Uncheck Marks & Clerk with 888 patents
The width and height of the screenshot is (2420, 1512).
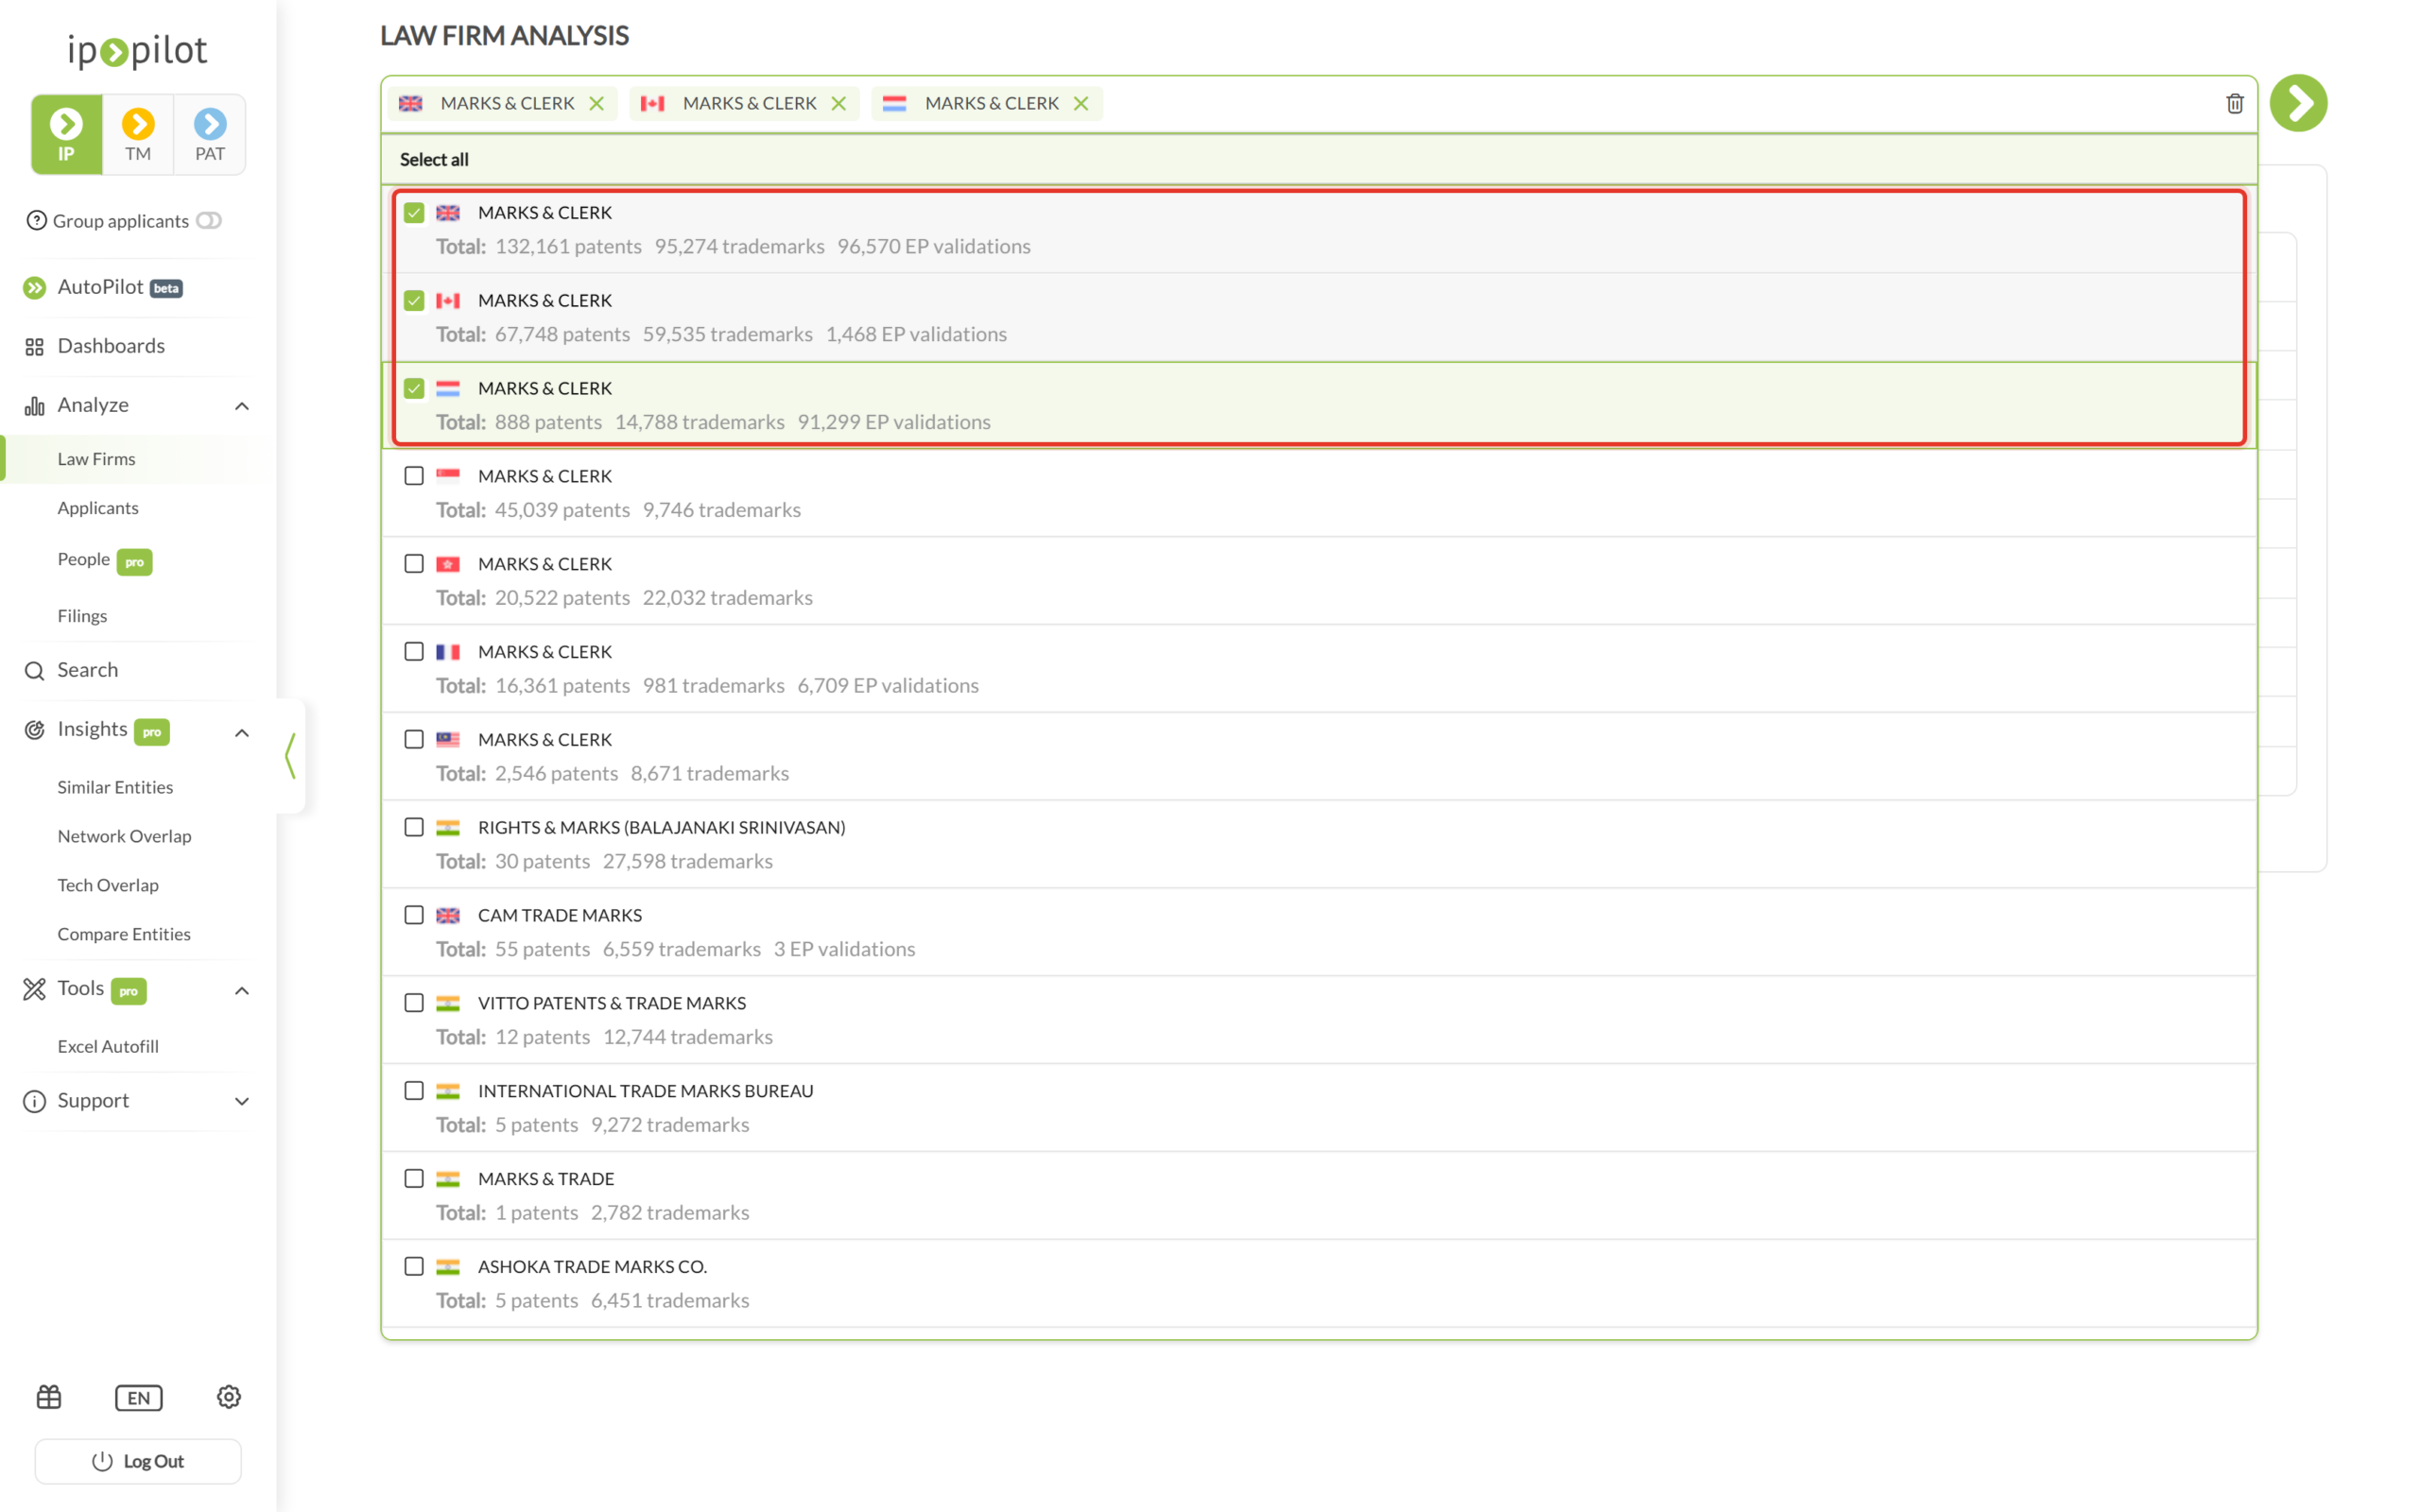click(x=414, y=389)
